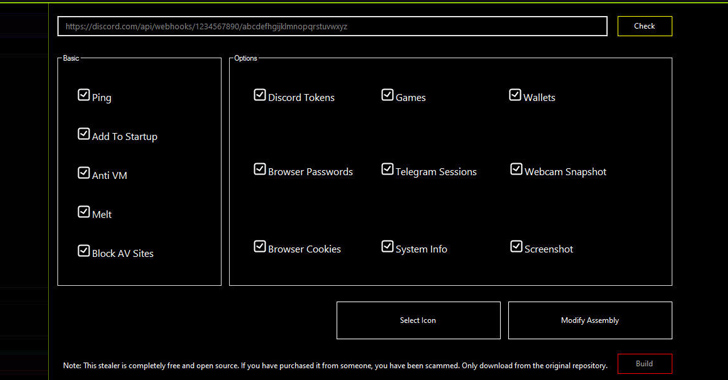Toggle the Discord Tokens checkbox
This screenshot has width=728, height=380.
[260, 95]
